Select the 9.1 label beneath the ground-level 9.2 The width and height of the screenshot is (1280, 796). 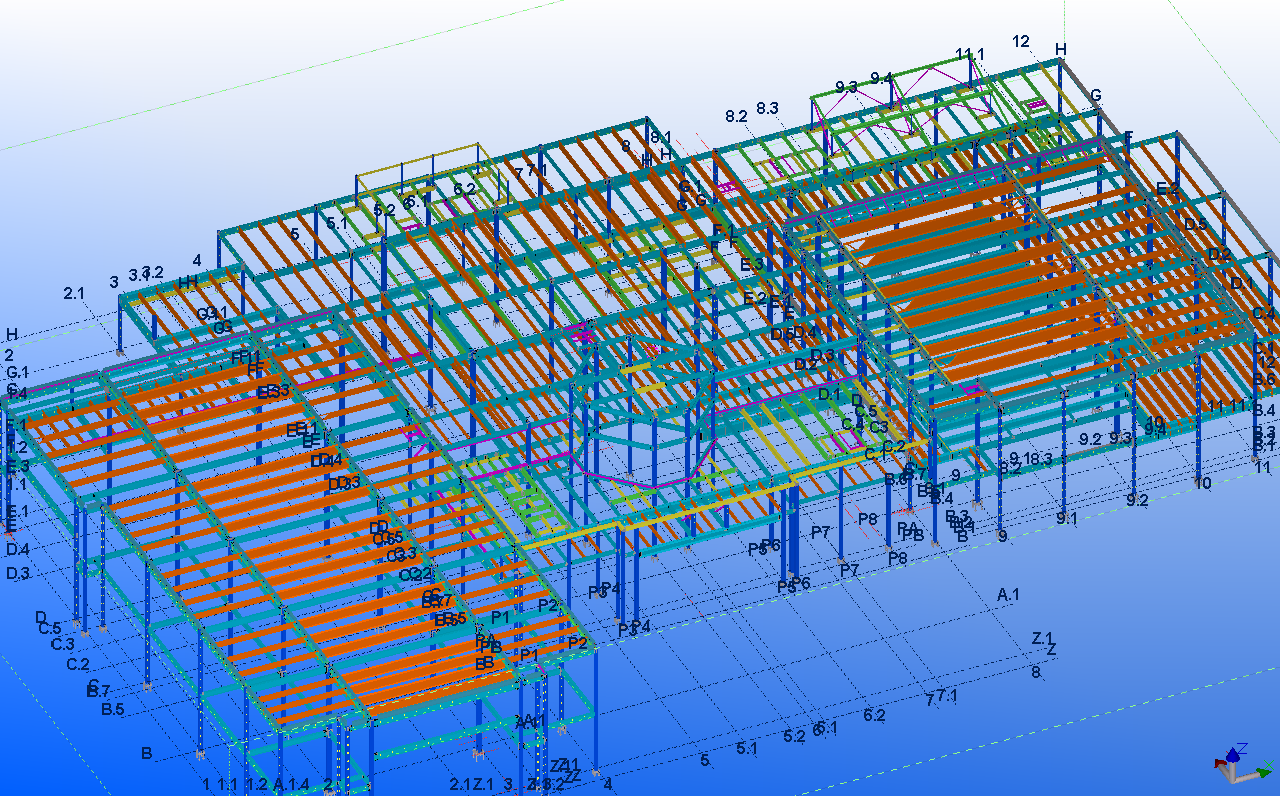click(x=1067, y=518)
